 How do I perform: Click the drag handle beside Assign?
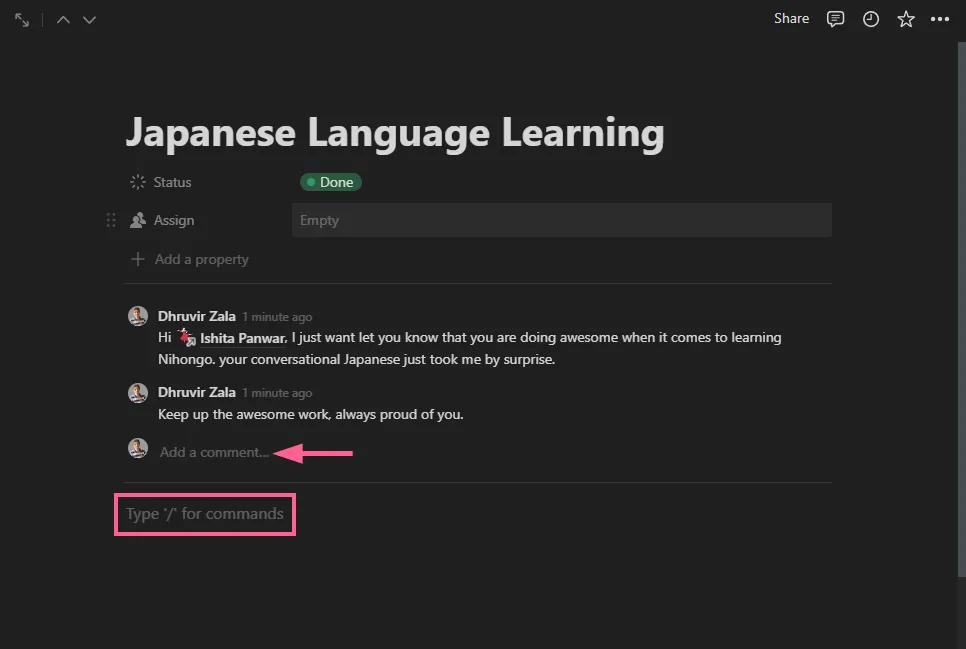pos(111,220)
